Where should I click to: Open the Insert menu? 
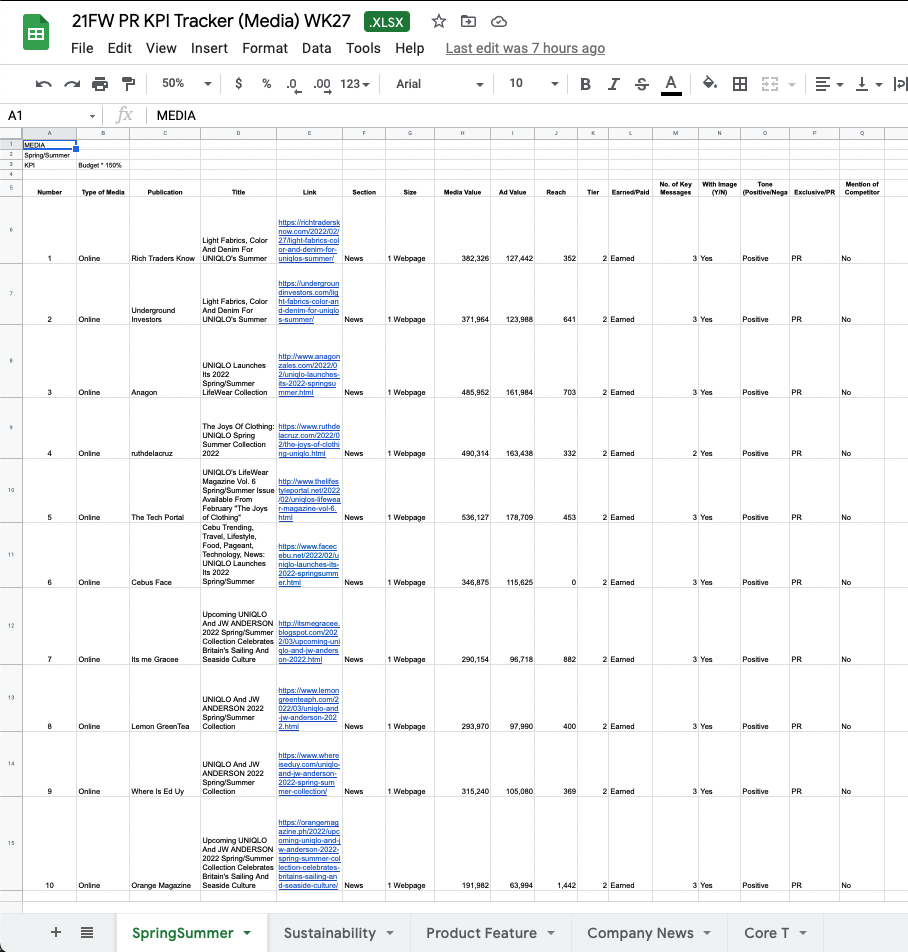pos(209,49)
